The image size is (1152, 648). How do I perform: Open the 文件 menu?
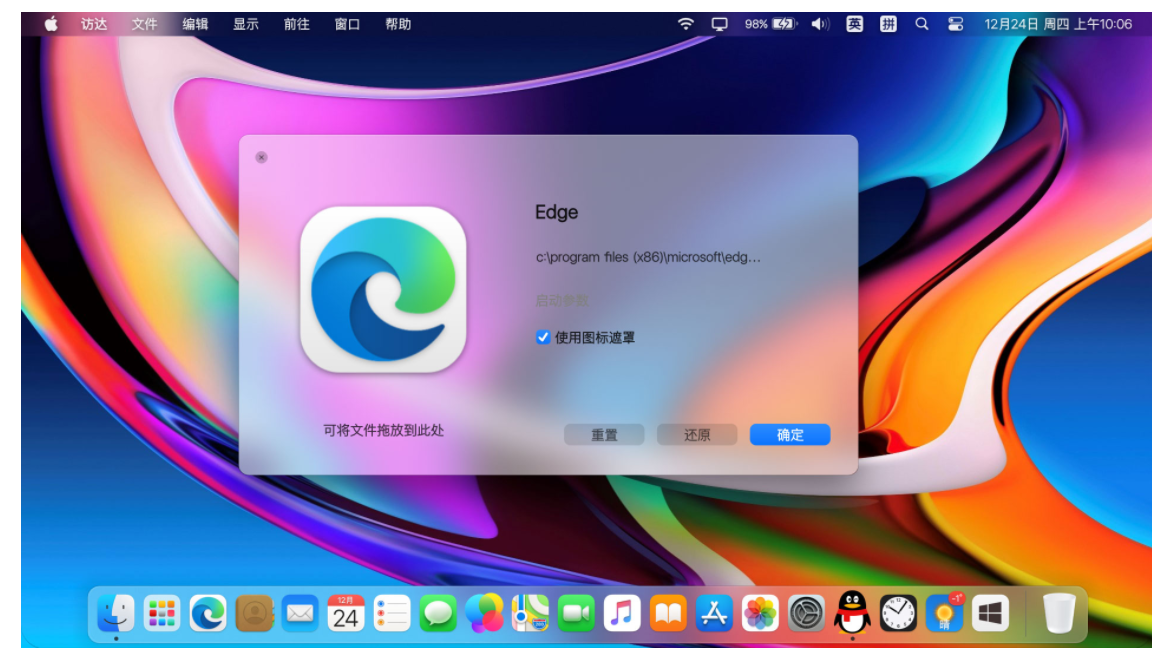pos(145,24)
